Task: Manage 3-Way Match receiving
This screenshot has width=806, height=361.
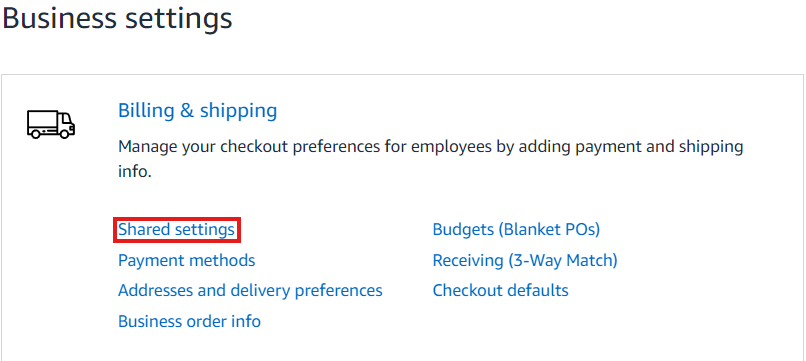Action: pos(525,260)
